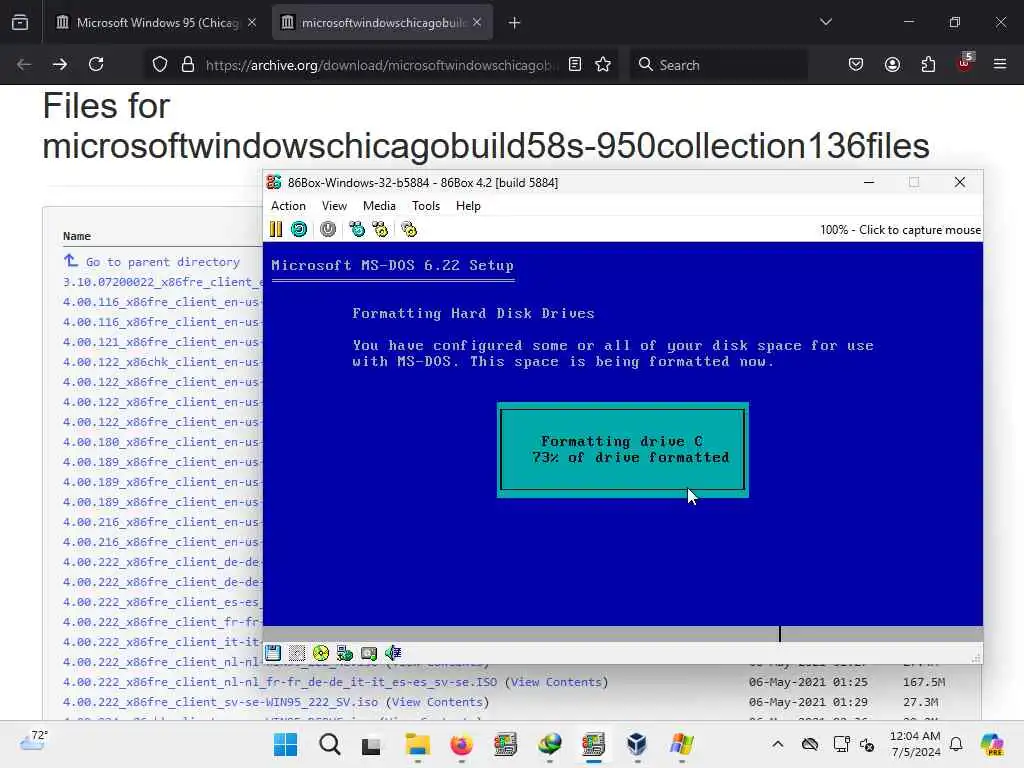Image resolution: width=1024 pixels, height=768 pixels.
Task: Open weather widget showing 72°
Action: coord(33,742)
